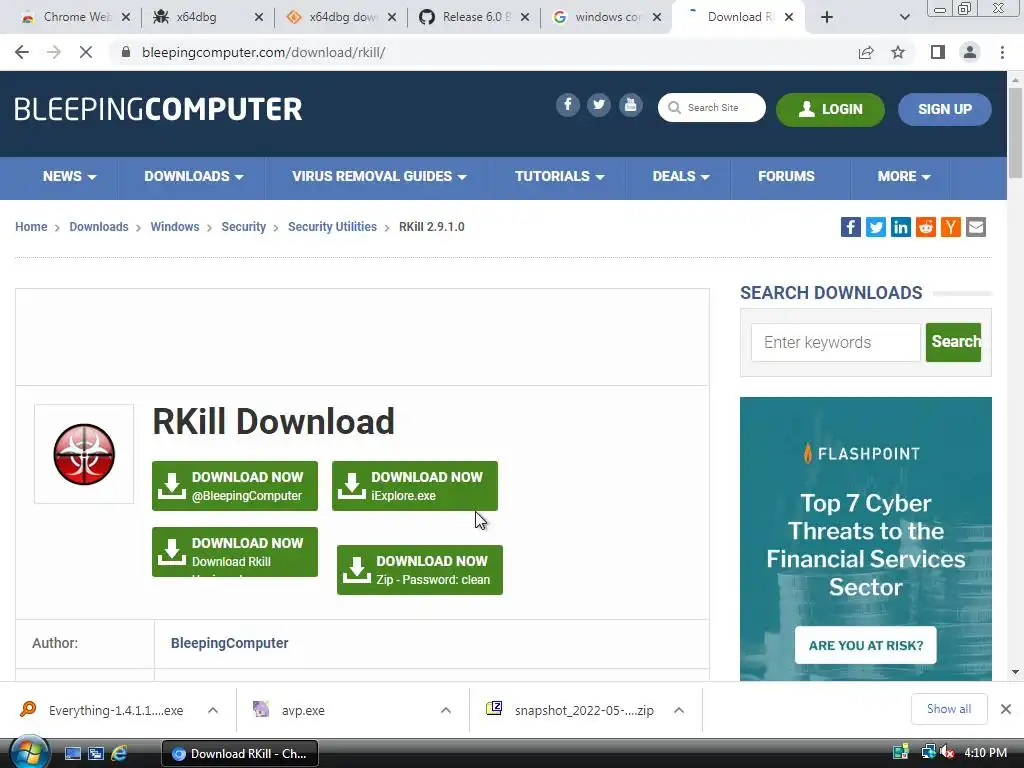Click third Download Rkill green button
1024x768 pixels.
(x=234, y=552)
